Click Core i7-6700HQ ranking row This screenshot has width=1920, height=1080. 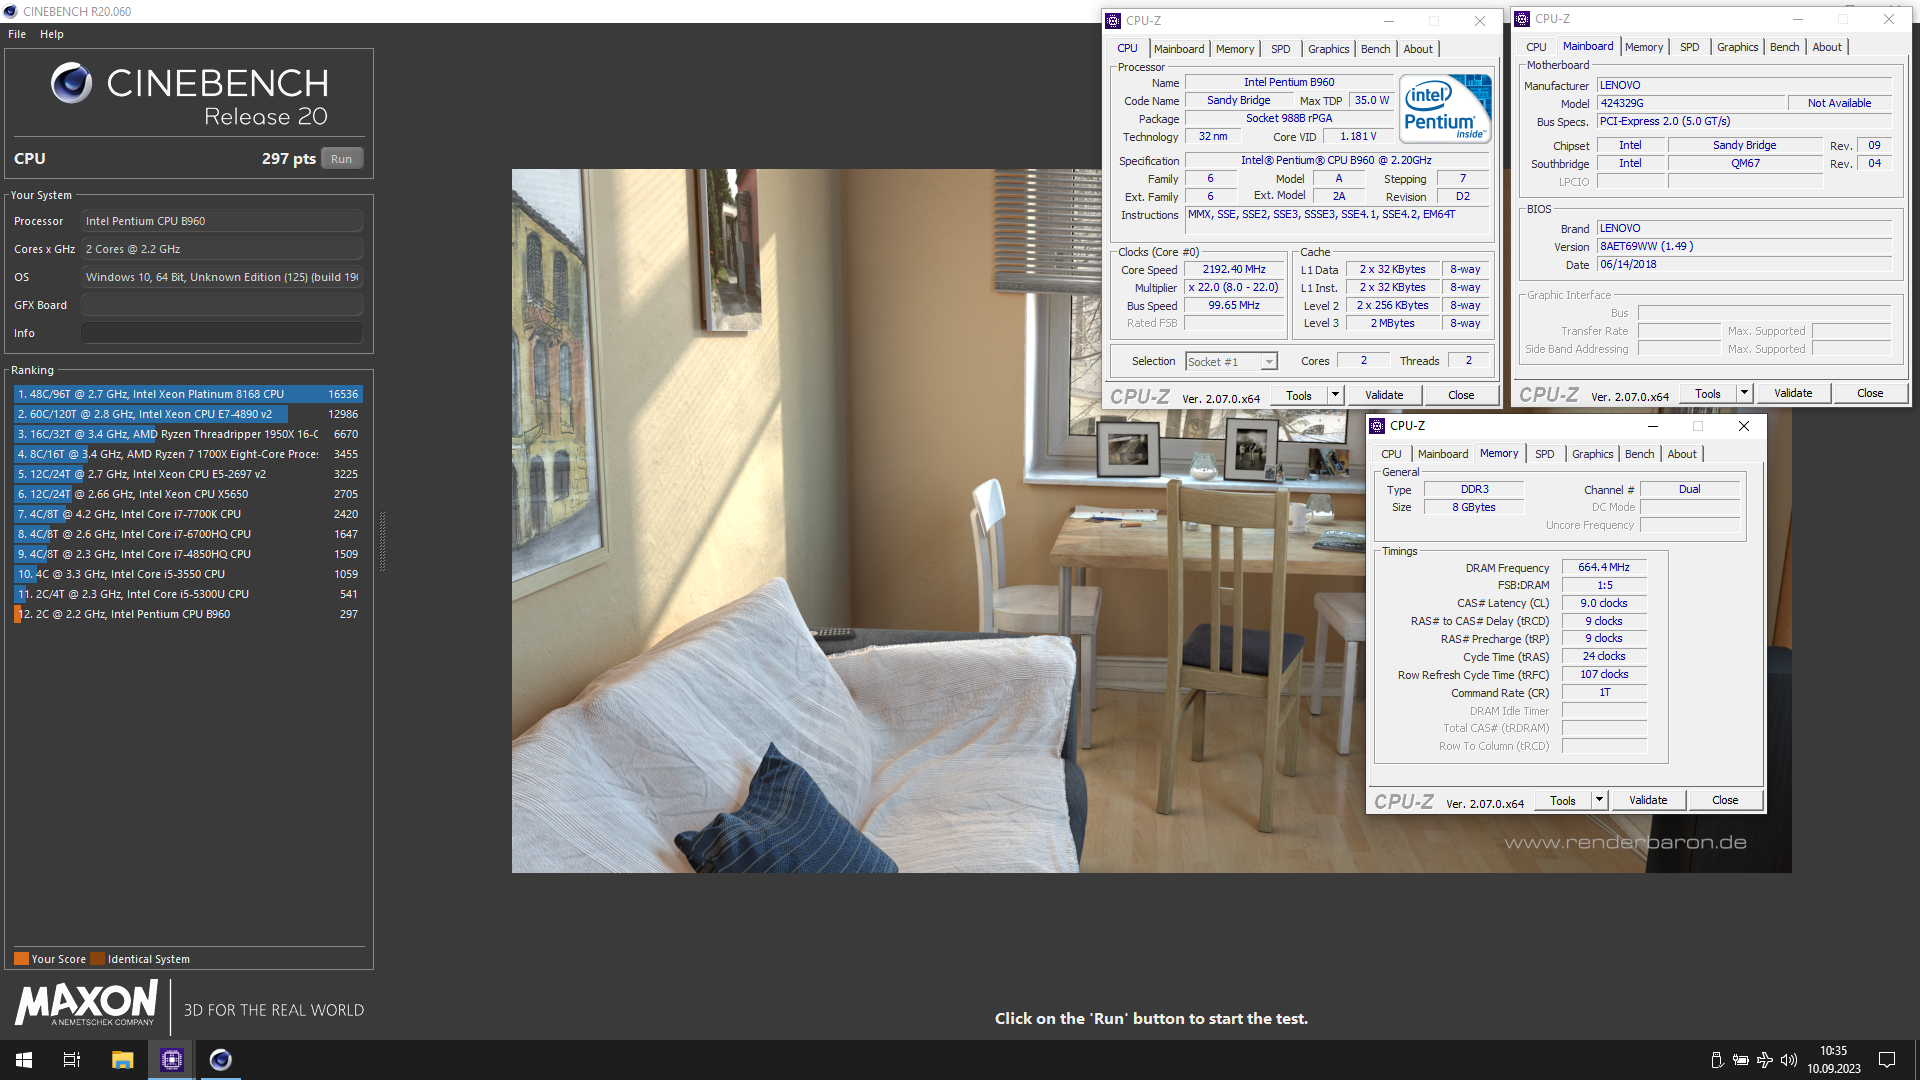(188, 534)
